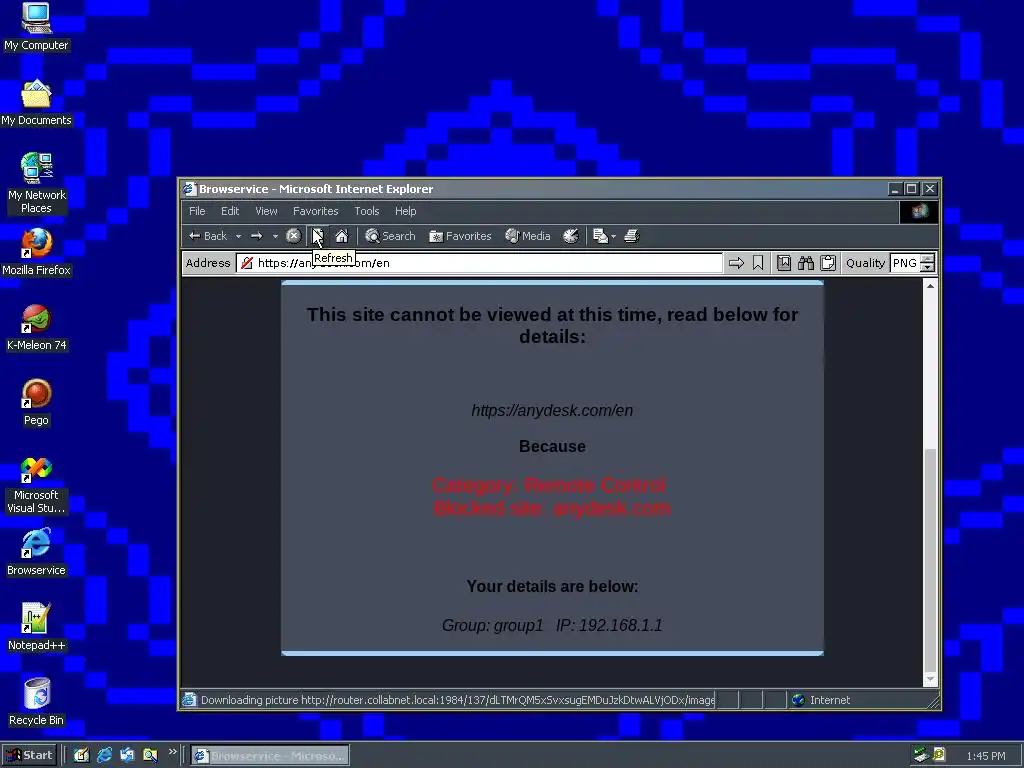Click the insecure lock icon in address bar
Screen dimensions: 1024x768
coord(247,263)
